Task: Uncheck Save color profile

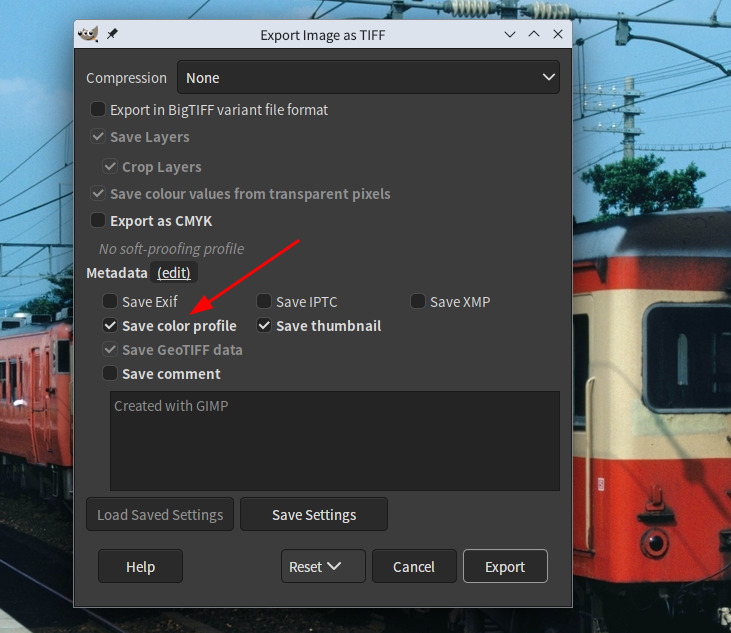Action: coord(110,325)
